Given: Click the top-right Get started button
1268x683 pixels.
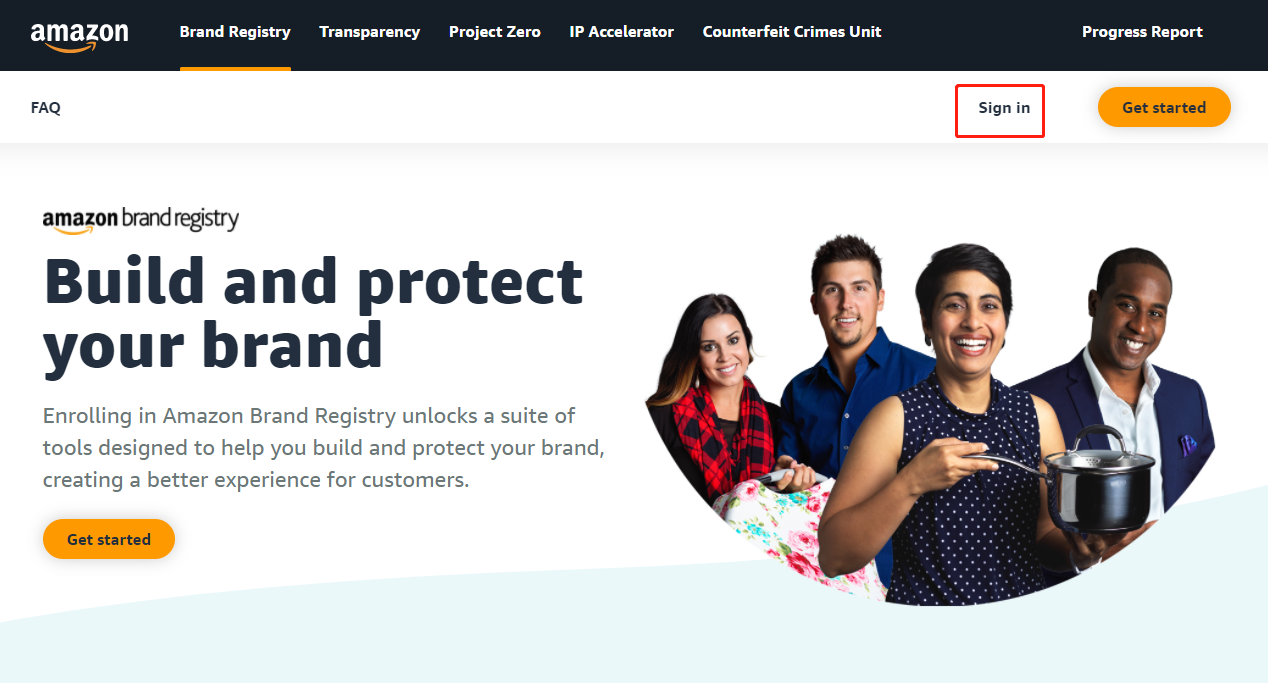Looking at the screenshot, I should 1164,107.
